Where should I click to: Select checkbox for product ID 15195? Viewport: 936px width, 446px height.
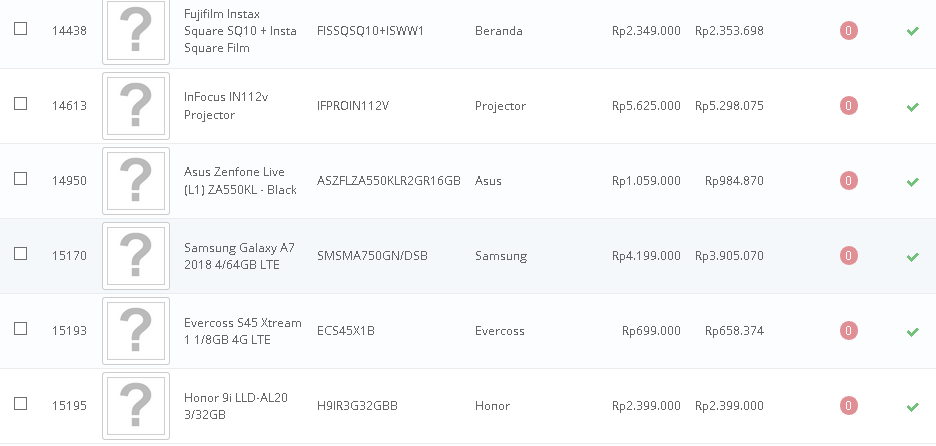point(20,404)
